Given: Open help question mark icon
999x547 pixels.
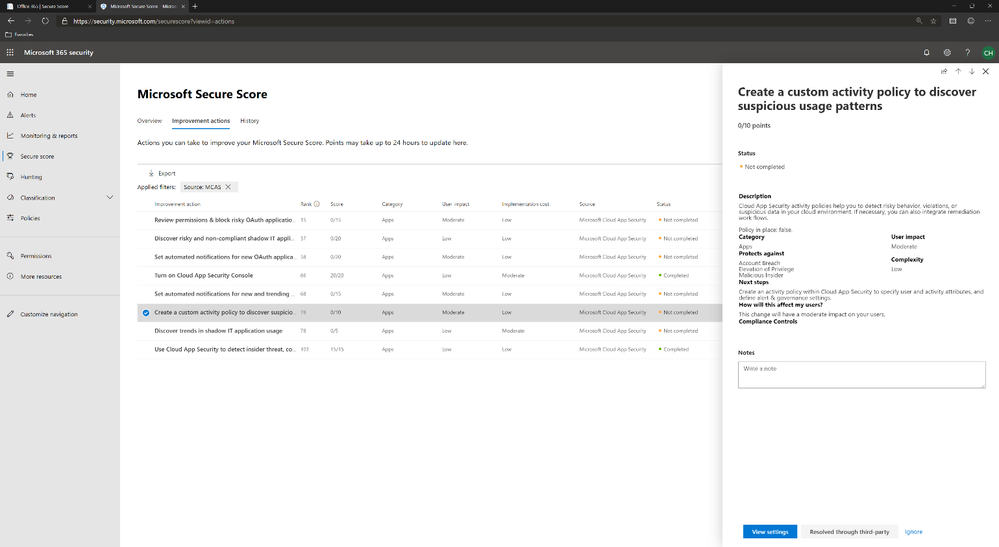Looking at the screenshot, I should (967, 53).
